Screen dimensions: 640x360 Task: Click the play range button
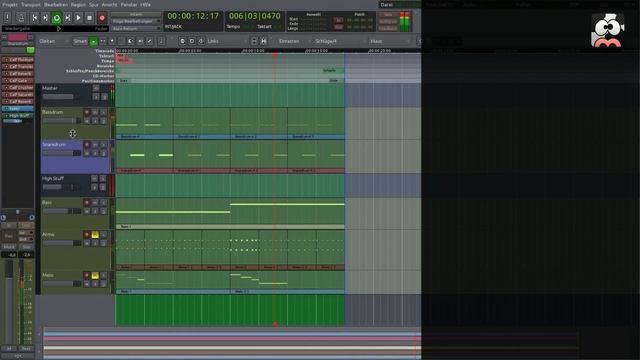tap(67, 18)
